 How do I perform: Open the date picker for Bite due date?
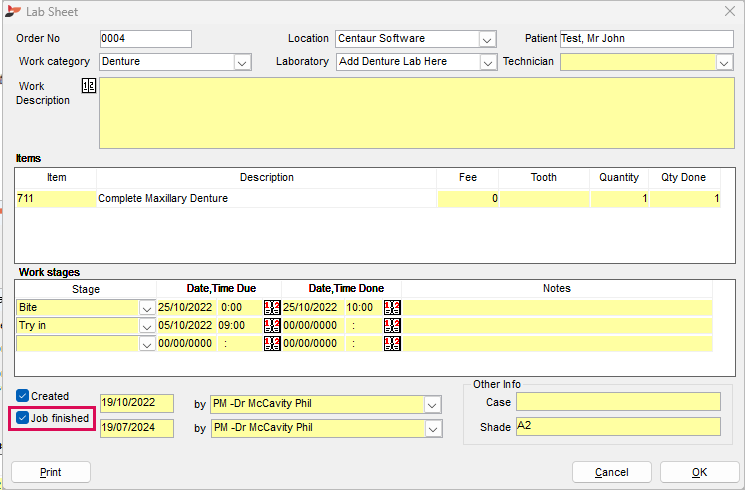click(272, 307)
